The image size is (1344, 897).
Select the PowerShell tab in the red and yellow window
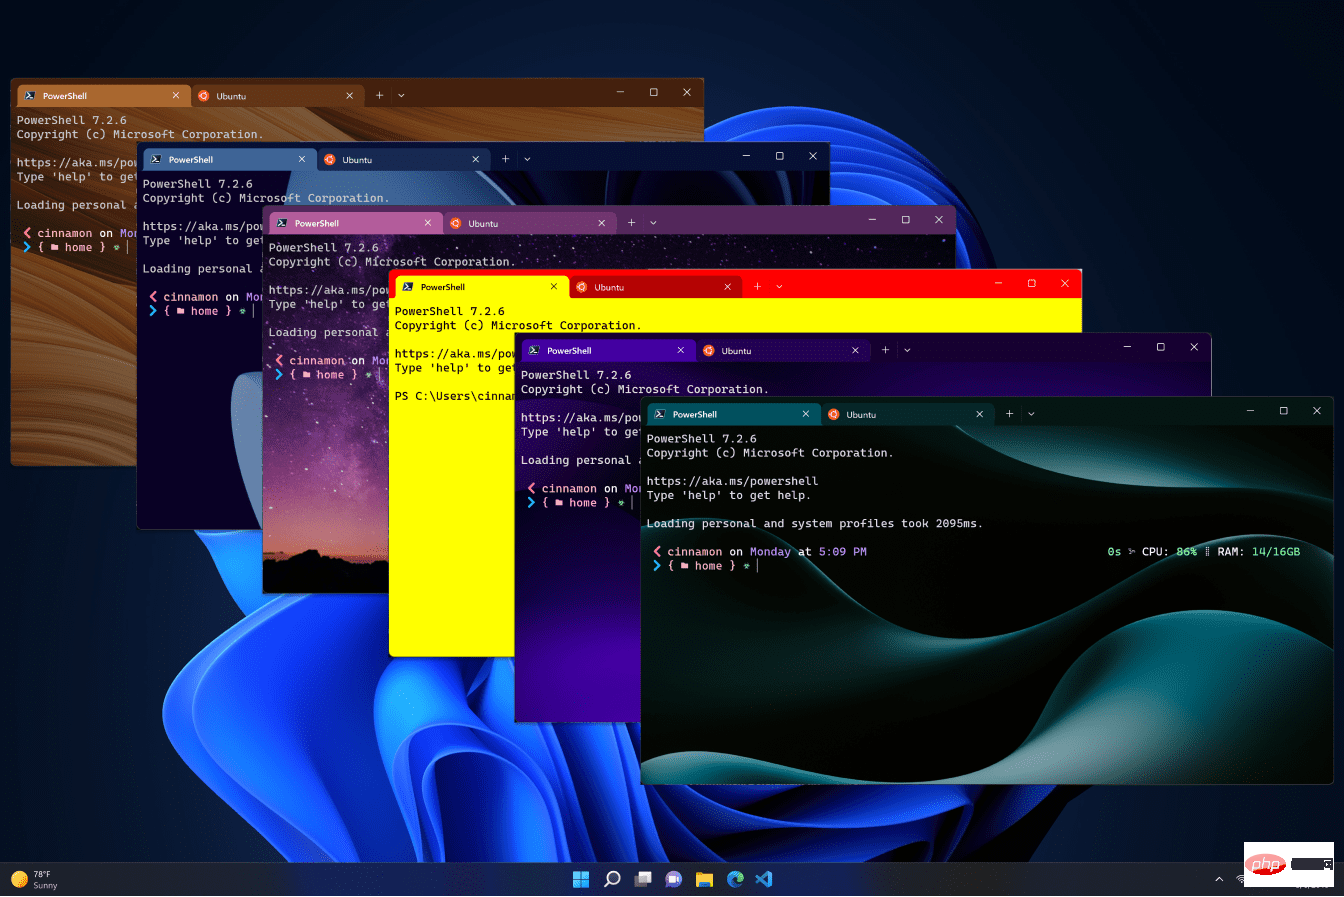481,287
